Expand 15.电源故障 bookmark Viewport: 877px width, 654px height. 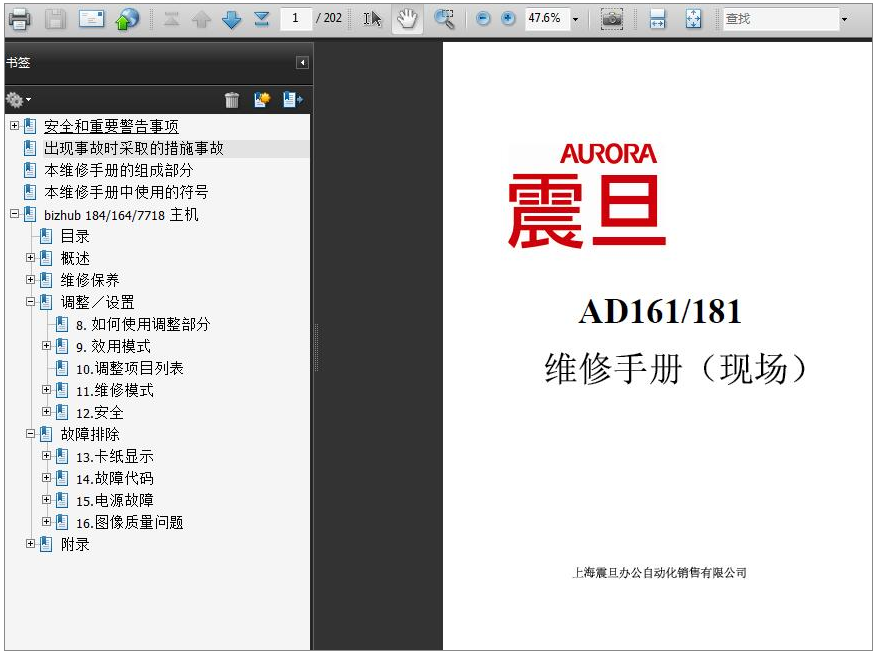tap(46, 500)
